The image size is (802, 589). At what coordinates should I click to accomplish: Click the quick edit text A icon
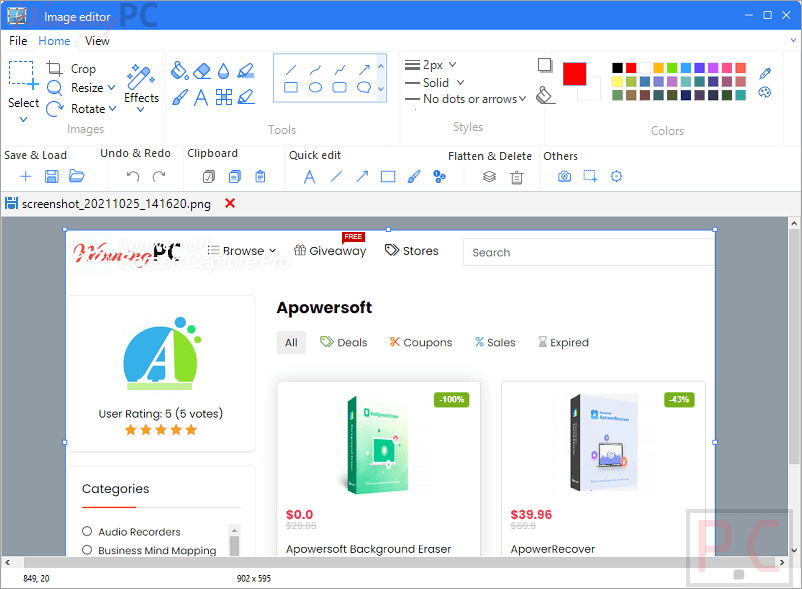309,177
